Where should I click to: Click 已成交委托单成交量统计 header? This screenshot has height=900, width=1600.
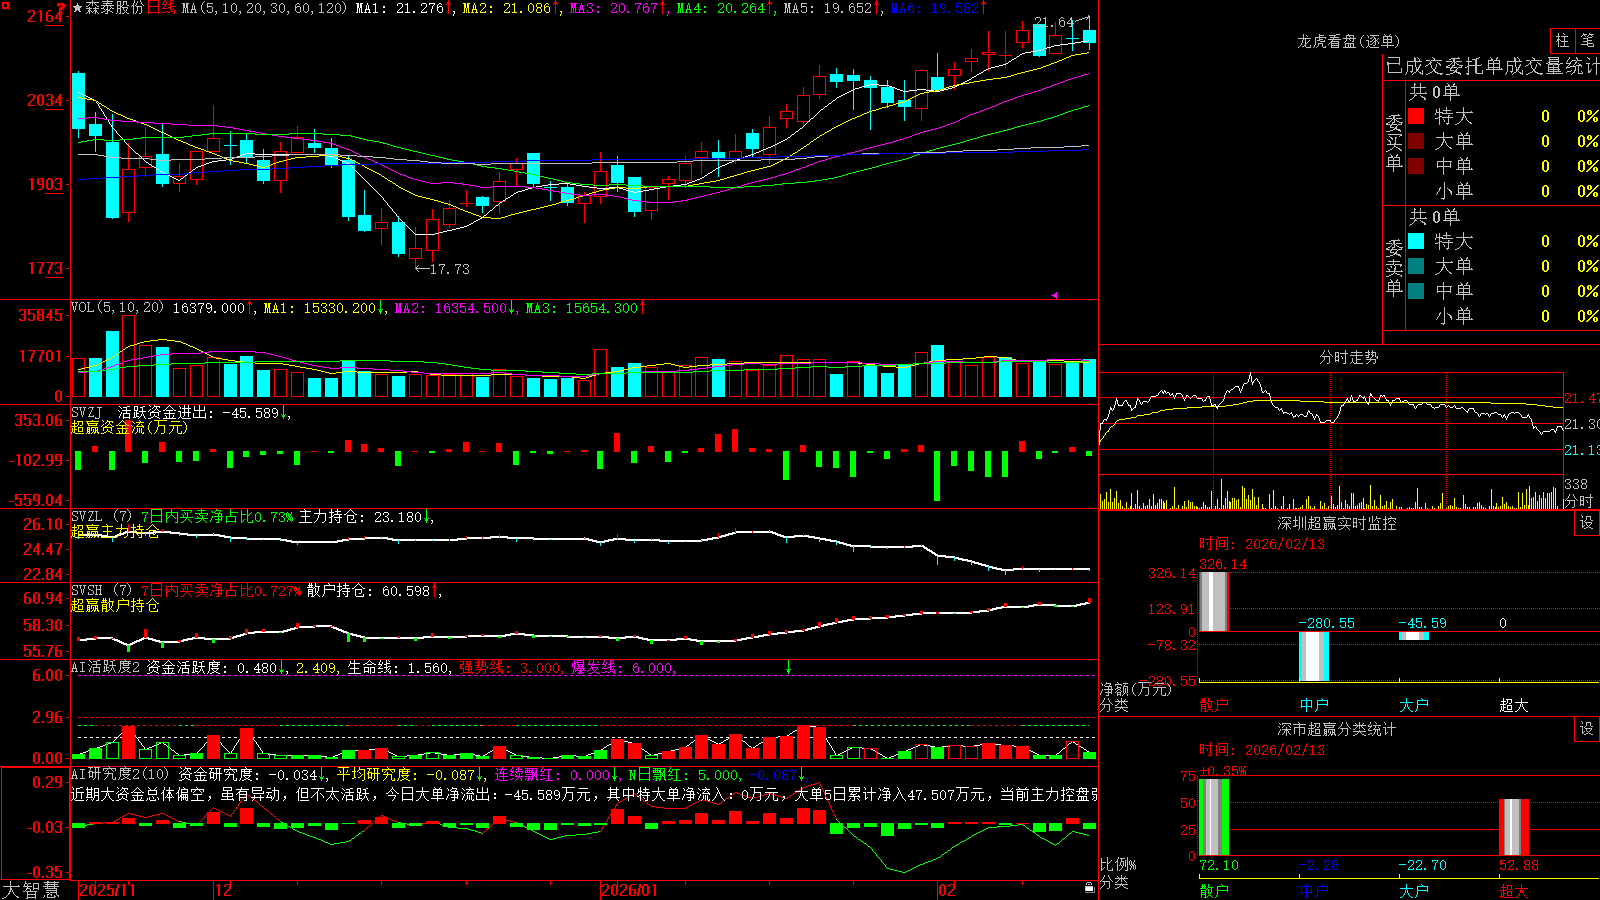[1492, 66]
